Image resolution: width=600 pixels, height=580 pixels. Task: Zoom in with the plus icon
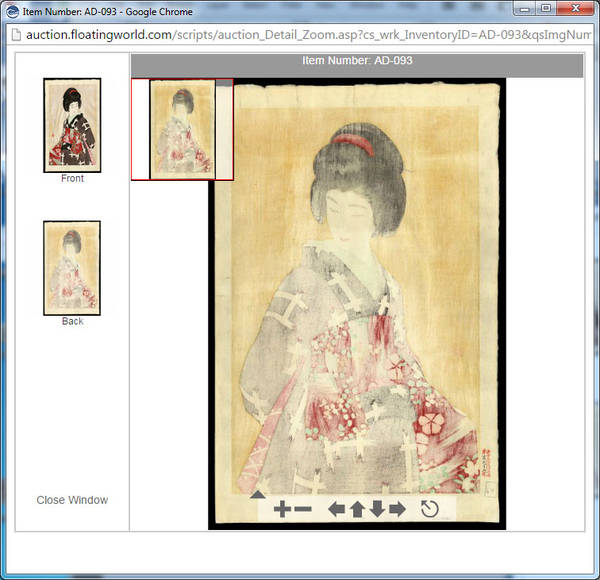coord(282,509)
